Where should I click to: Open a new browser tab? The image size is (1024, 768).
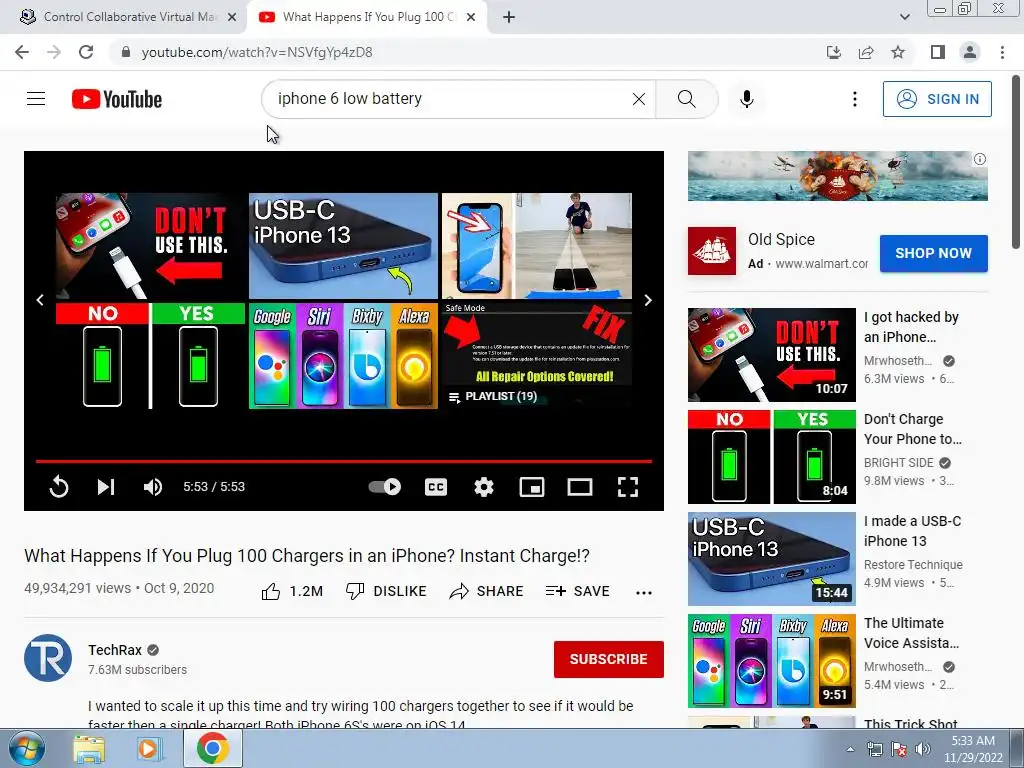[x=509, y=18]
